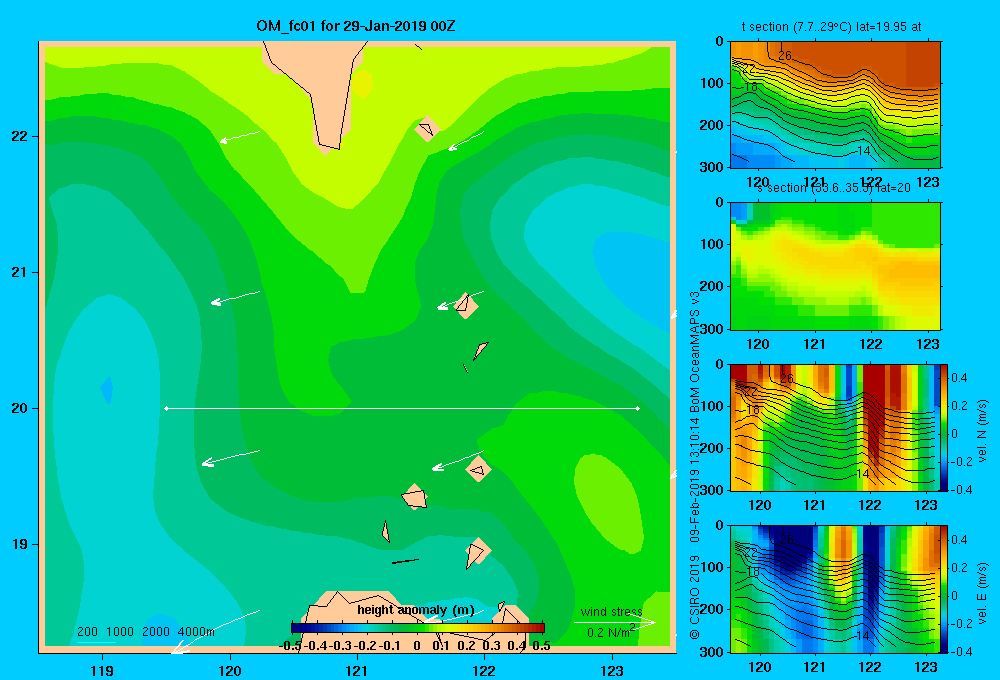Click the wind arrow near 22N 120E
Image resolution: width=1000 pixels, height=680 pixels.
tap(240, 137)
